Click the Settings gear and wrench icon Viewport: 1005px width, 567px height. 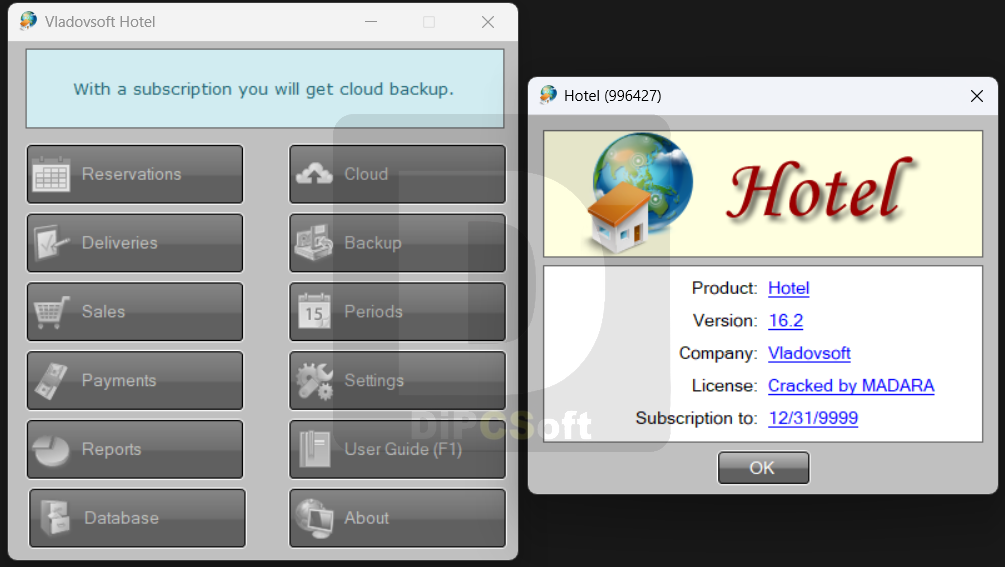[x=314, y=381]
